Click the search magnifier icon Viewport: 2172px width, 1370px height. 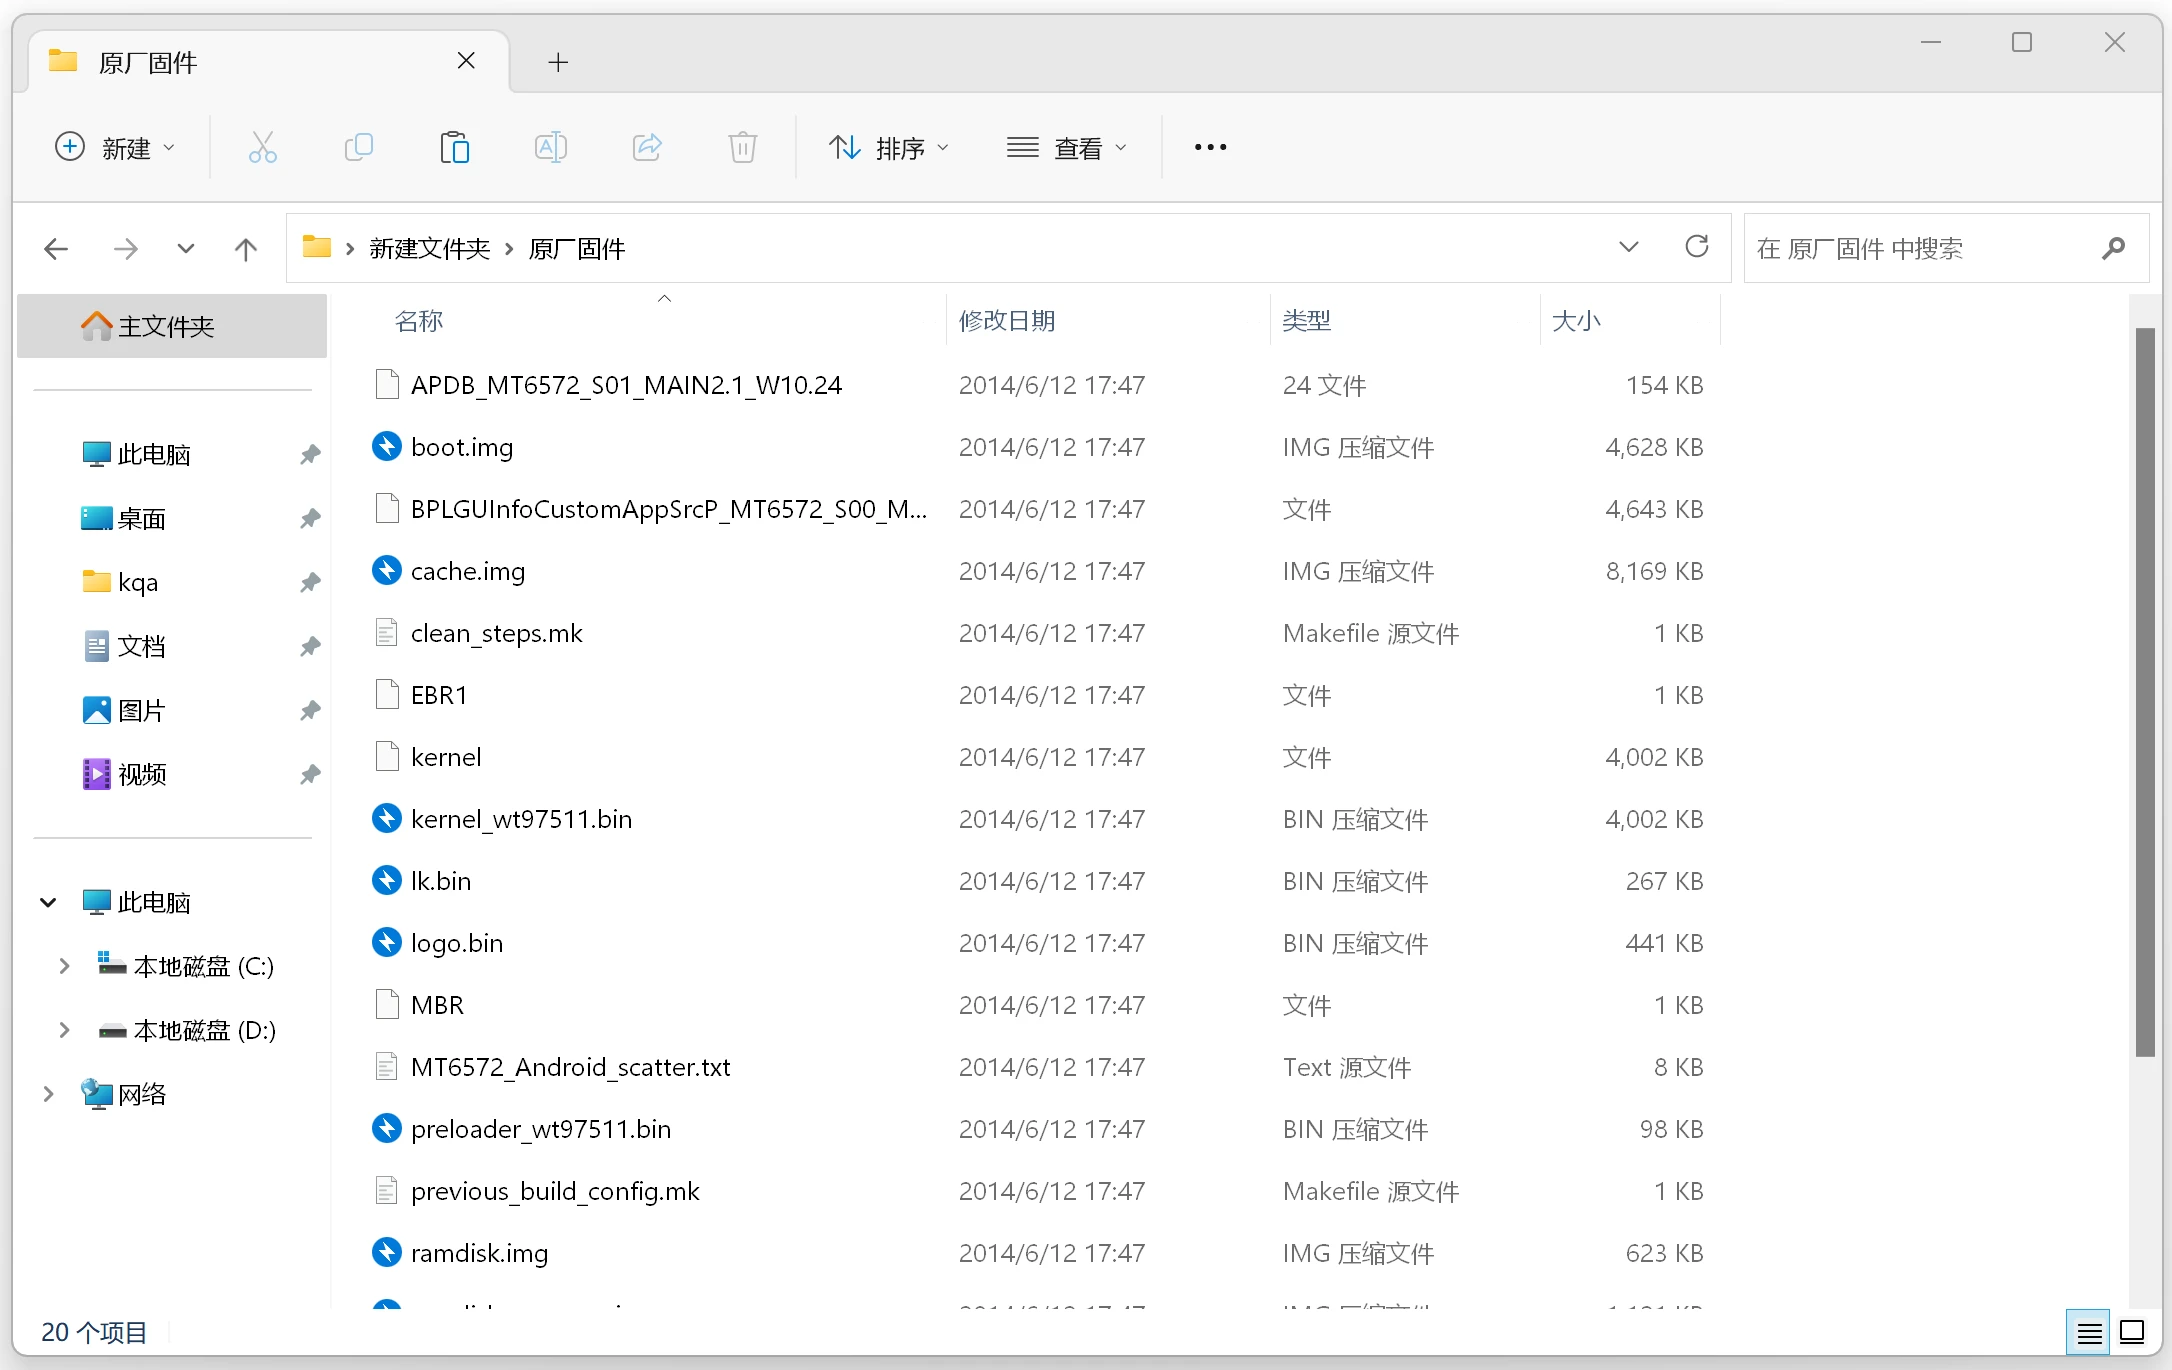click(x=2113, y=248)
